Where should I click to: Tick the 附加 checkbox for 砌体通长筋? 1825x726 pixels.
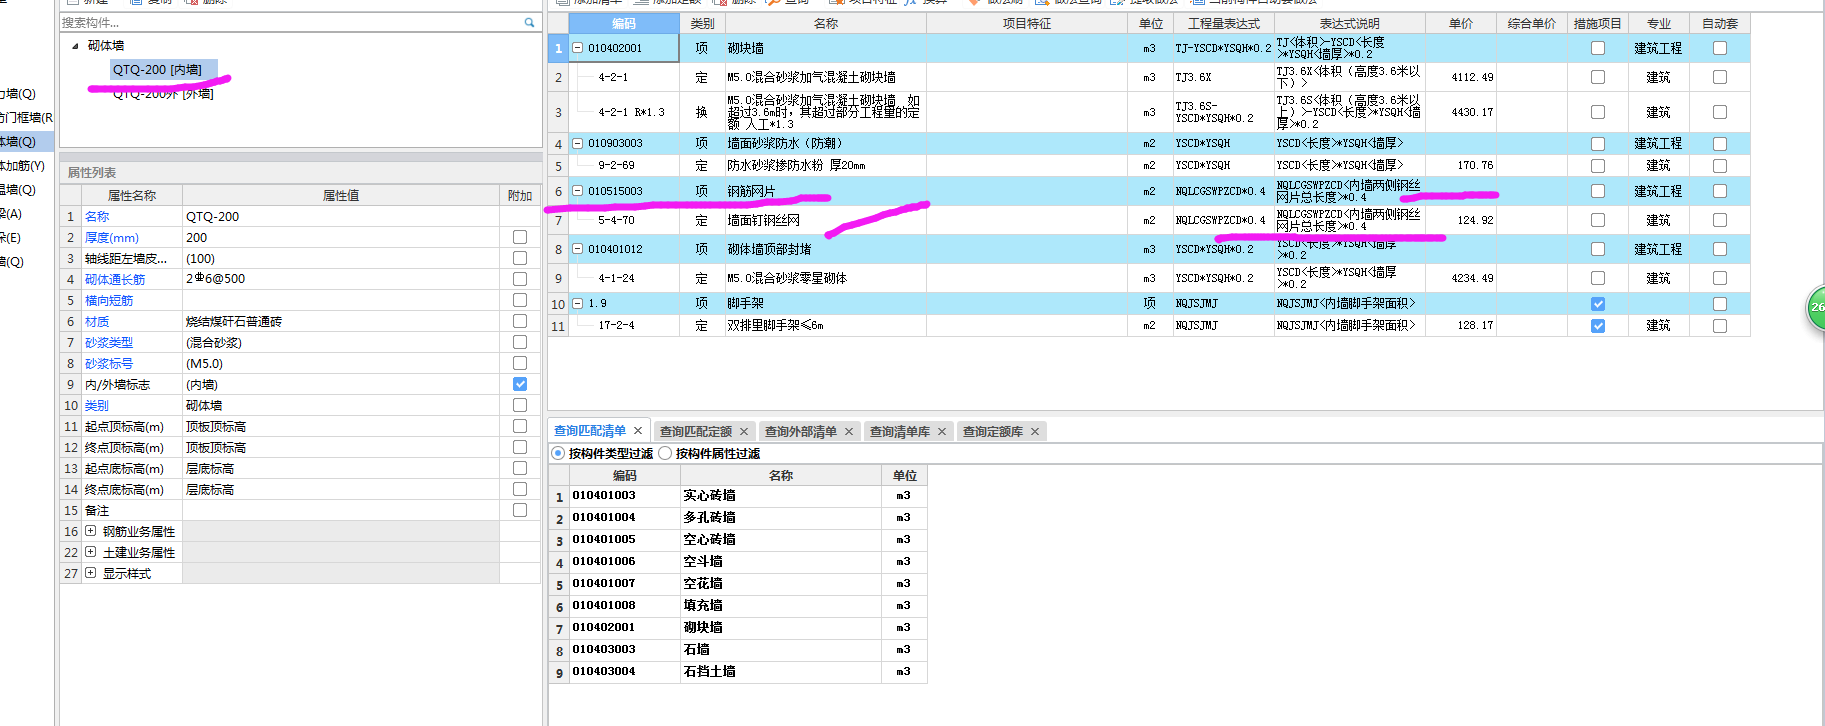click(520, 279)
